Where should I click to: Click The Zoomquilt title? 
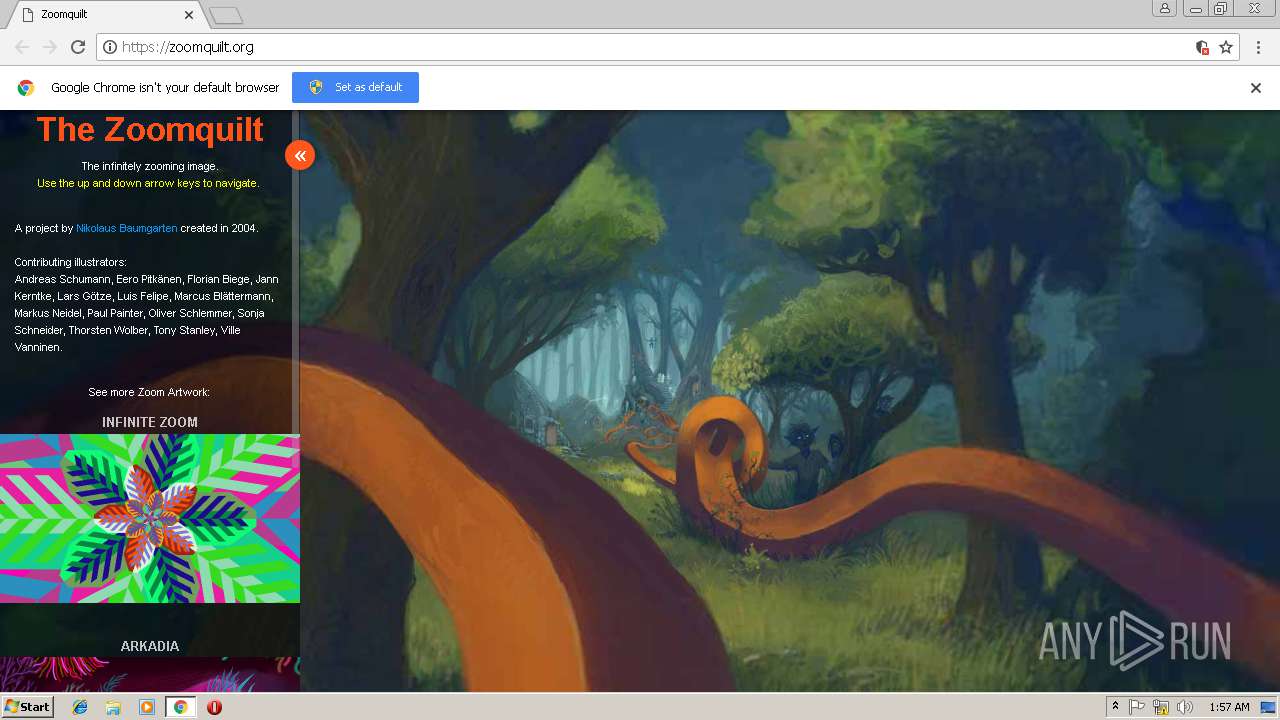click(x=150, y=129)
